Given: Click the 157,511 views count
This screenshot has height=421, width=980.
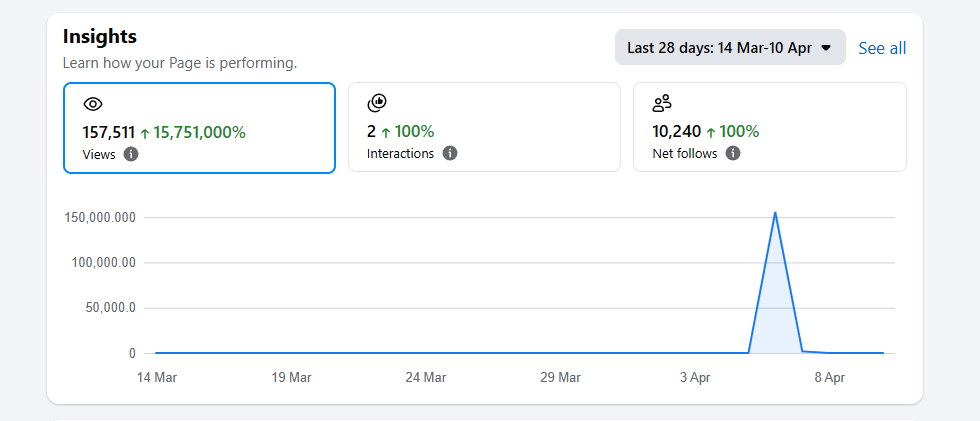Looking at the screenshot, I should point(108,131).
